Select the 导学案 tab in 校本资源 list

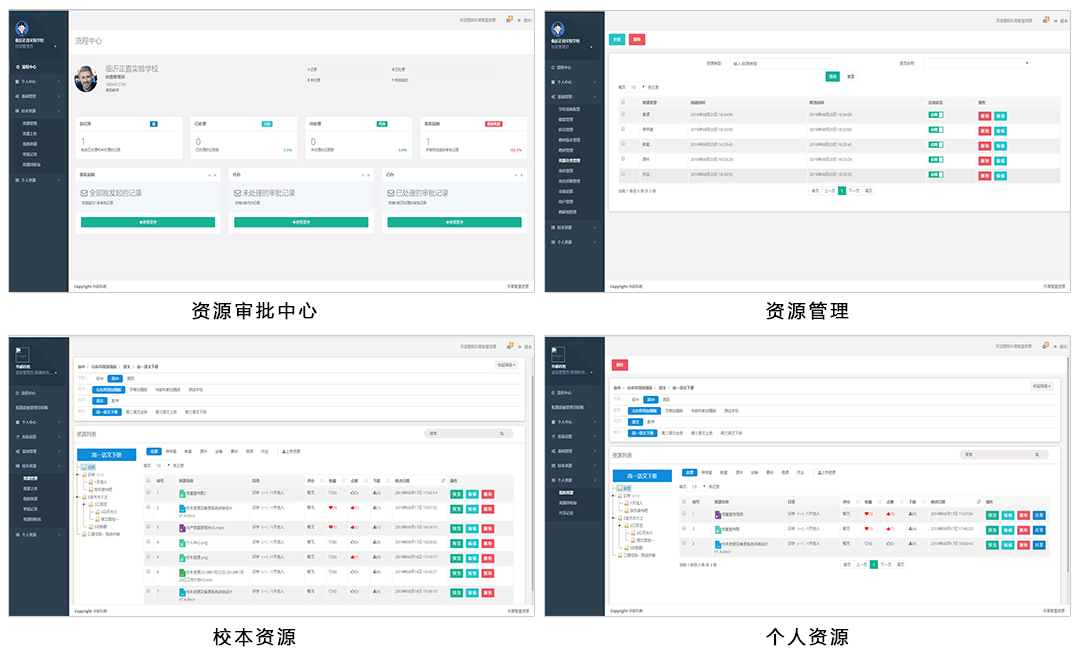pyautogui.click(x=172, y=451)
